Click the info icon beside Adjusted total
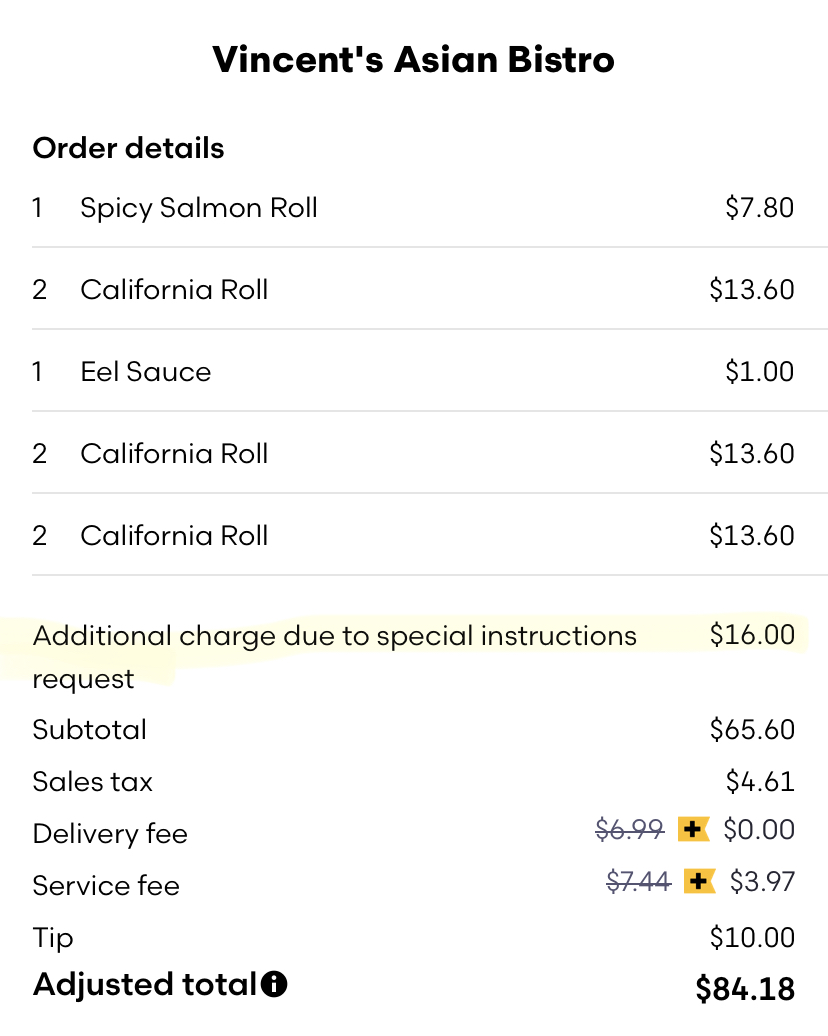This screenshot has height=1036, width=828. point(274,985)
